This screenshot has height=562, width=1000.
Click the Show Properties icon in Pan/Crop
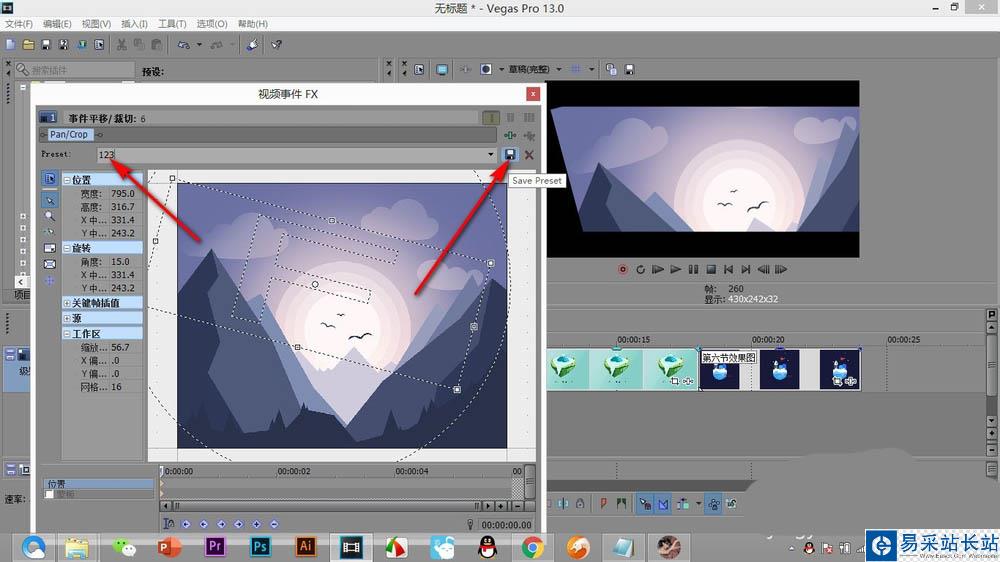(x=50, y=179)
